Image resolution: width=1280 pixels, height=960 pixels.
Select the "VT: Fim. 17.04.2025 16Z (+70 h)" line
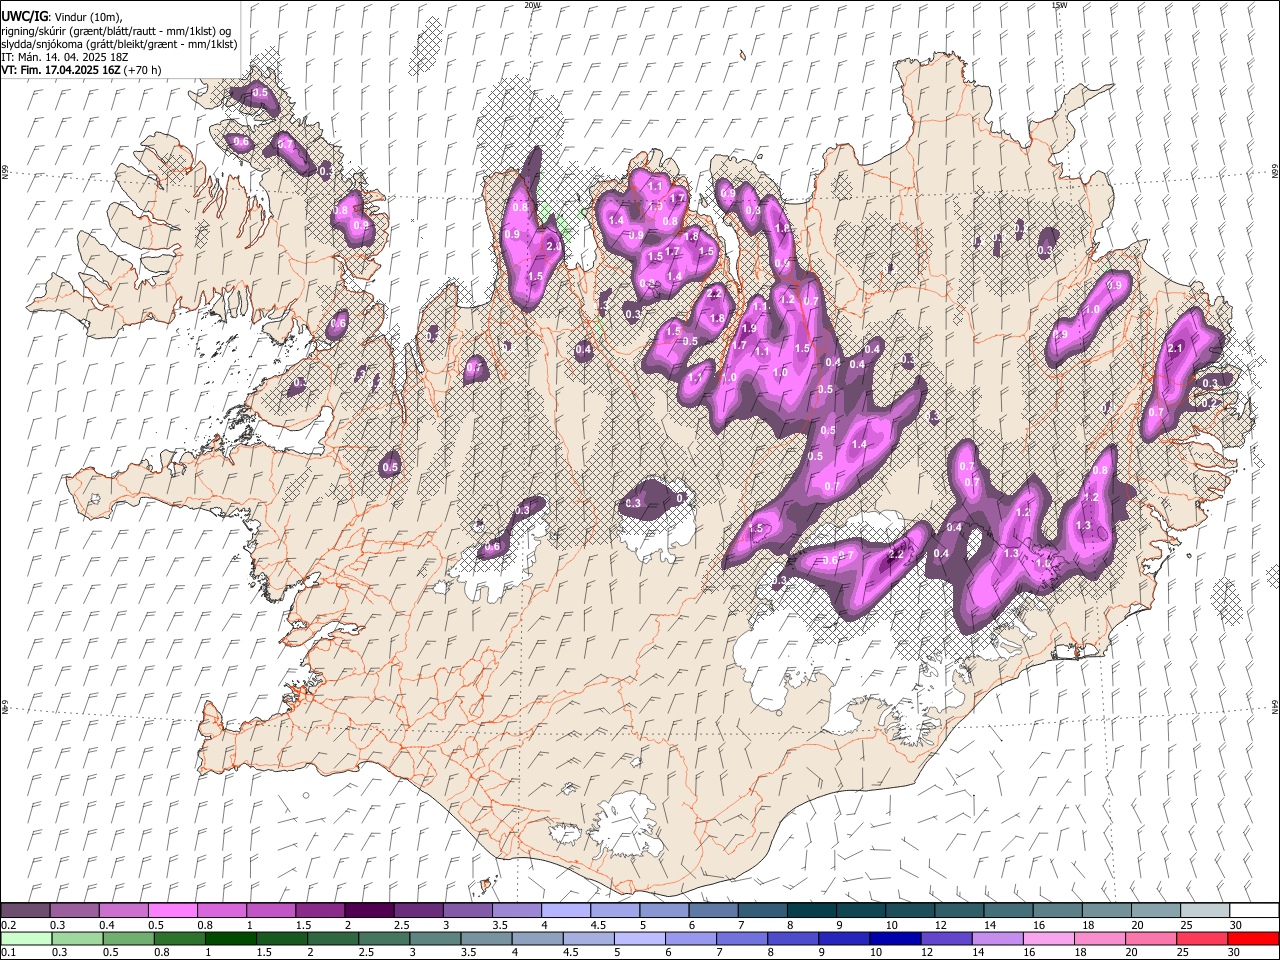click(82, 70)
